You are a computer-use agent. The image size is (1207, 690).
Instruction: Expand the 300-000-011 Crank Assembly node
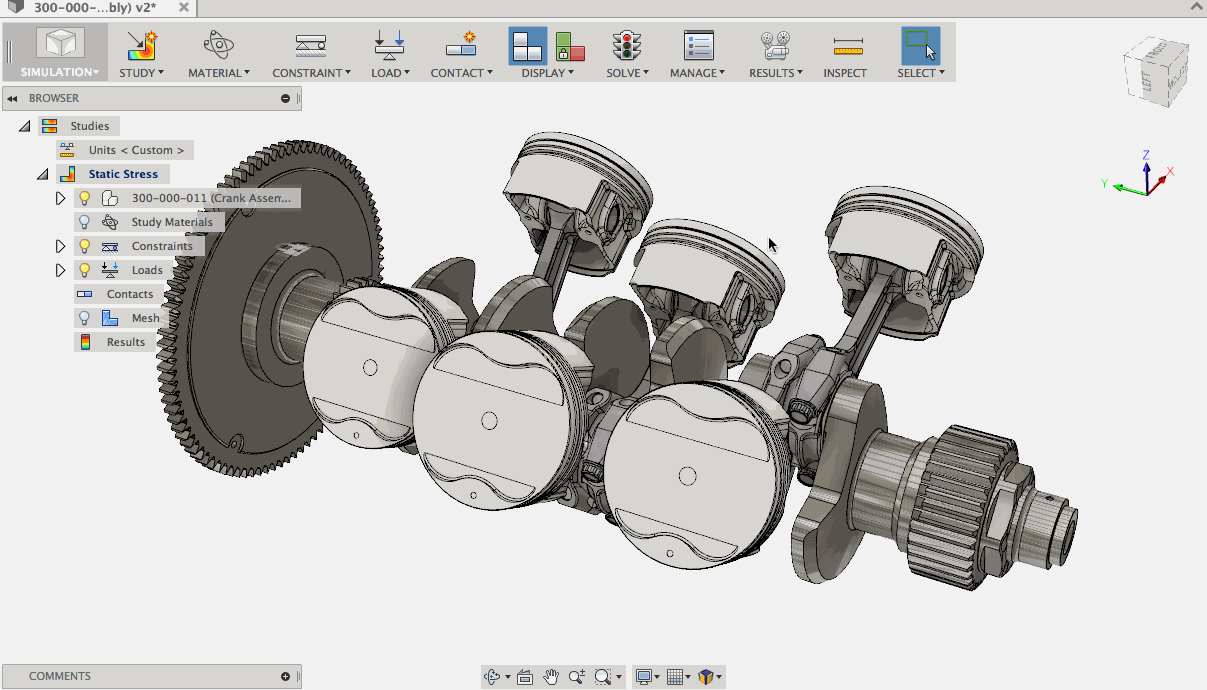tap(60, 197)
